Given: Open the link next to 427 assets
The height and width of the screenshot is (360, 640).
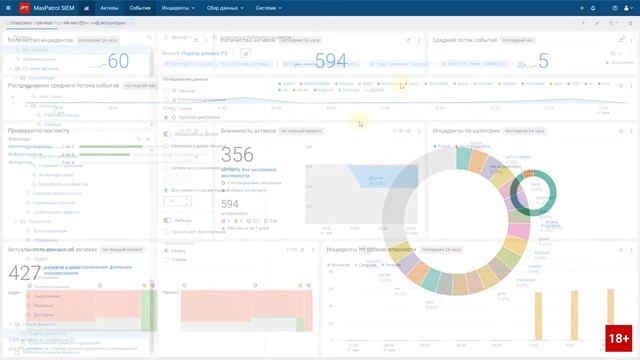Looking at the screenshot, I should (x=88, y=269).
